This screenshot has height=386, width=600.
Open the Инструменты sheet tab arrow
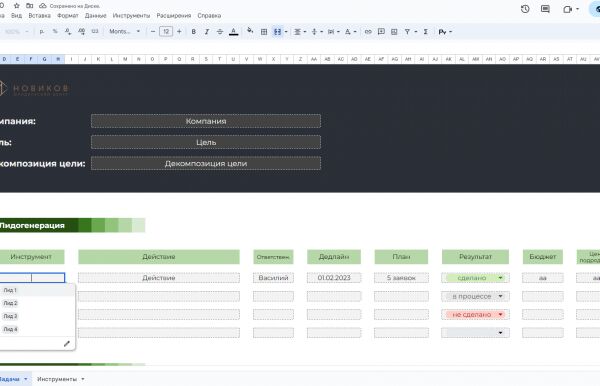(x=83, y=379)
